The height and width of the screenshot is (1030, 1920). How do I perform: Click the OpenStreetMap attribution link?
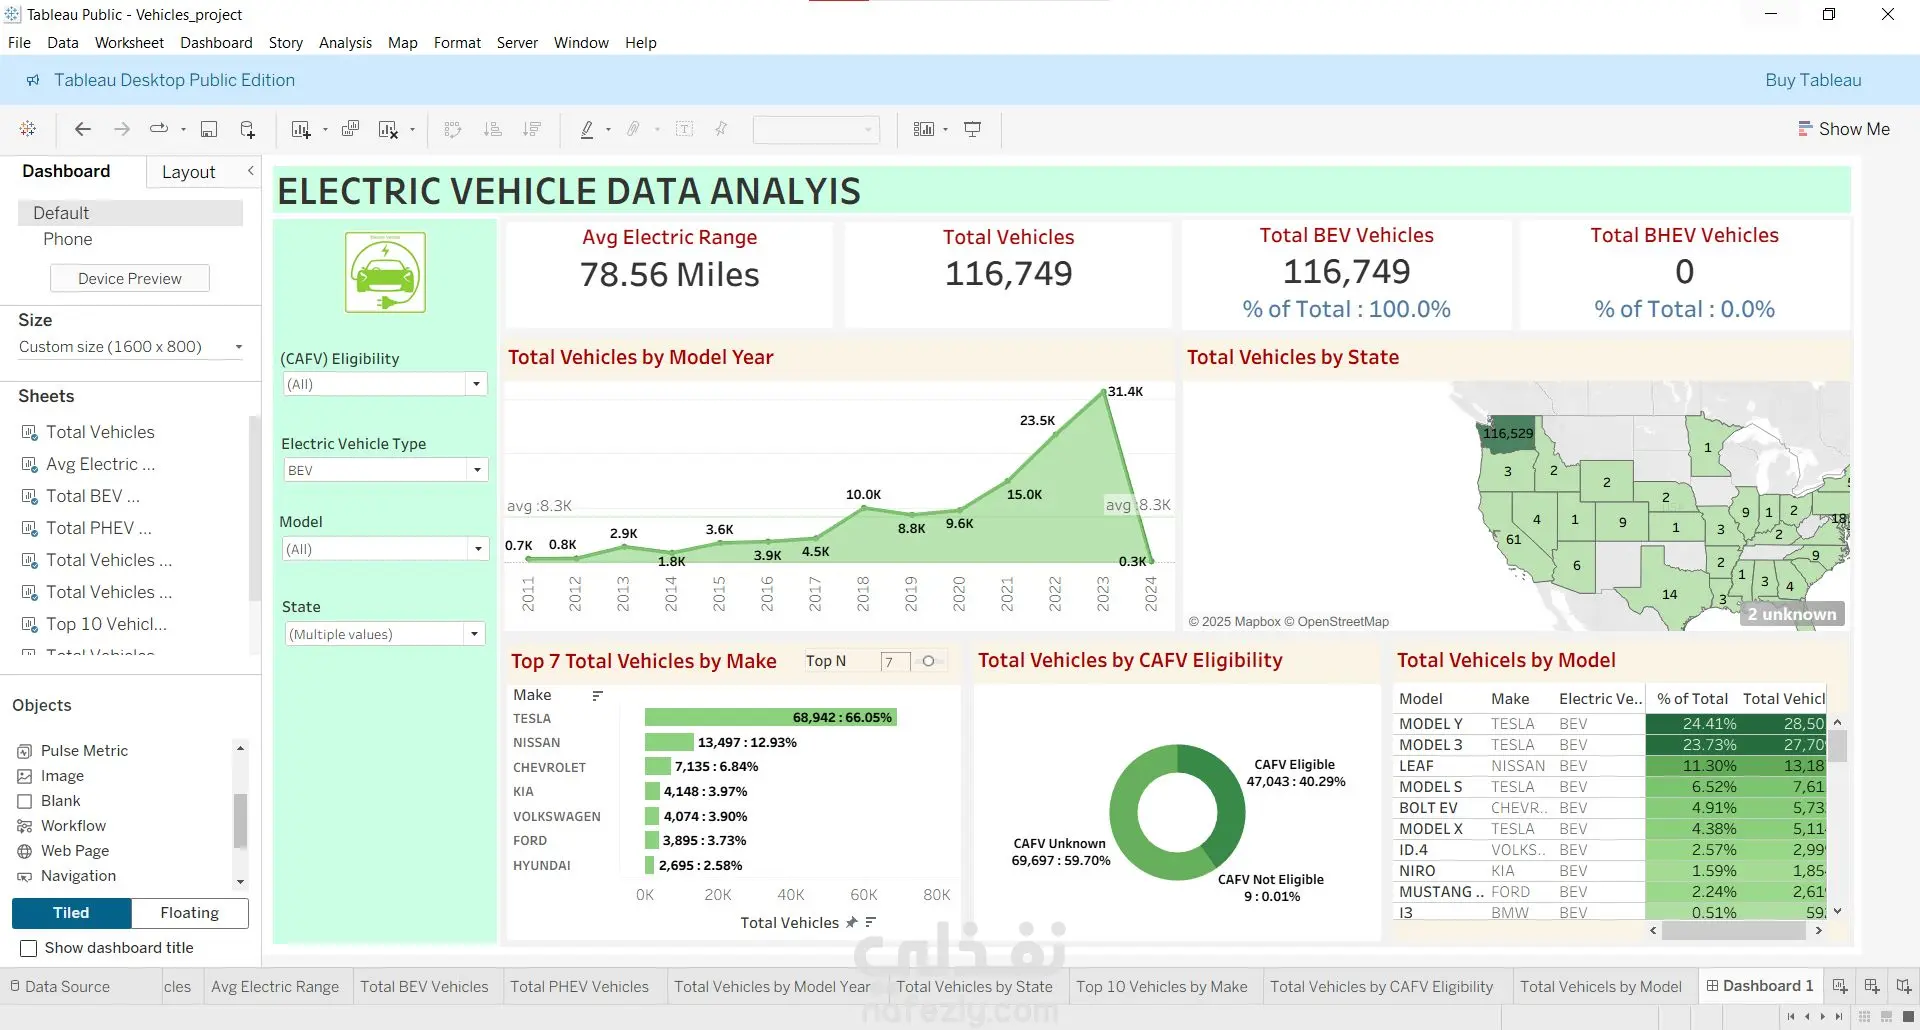pyautogui.click(x=1343, y=622)
